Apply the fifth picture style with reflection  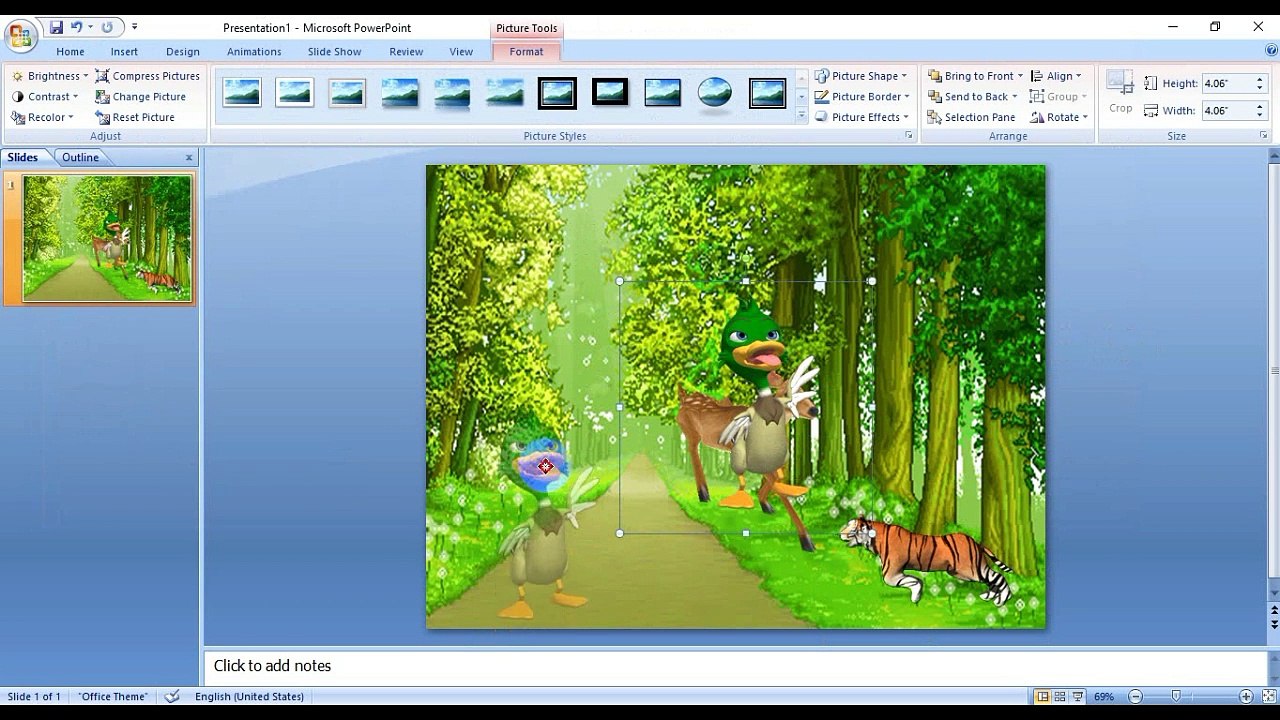coord(452,93)
